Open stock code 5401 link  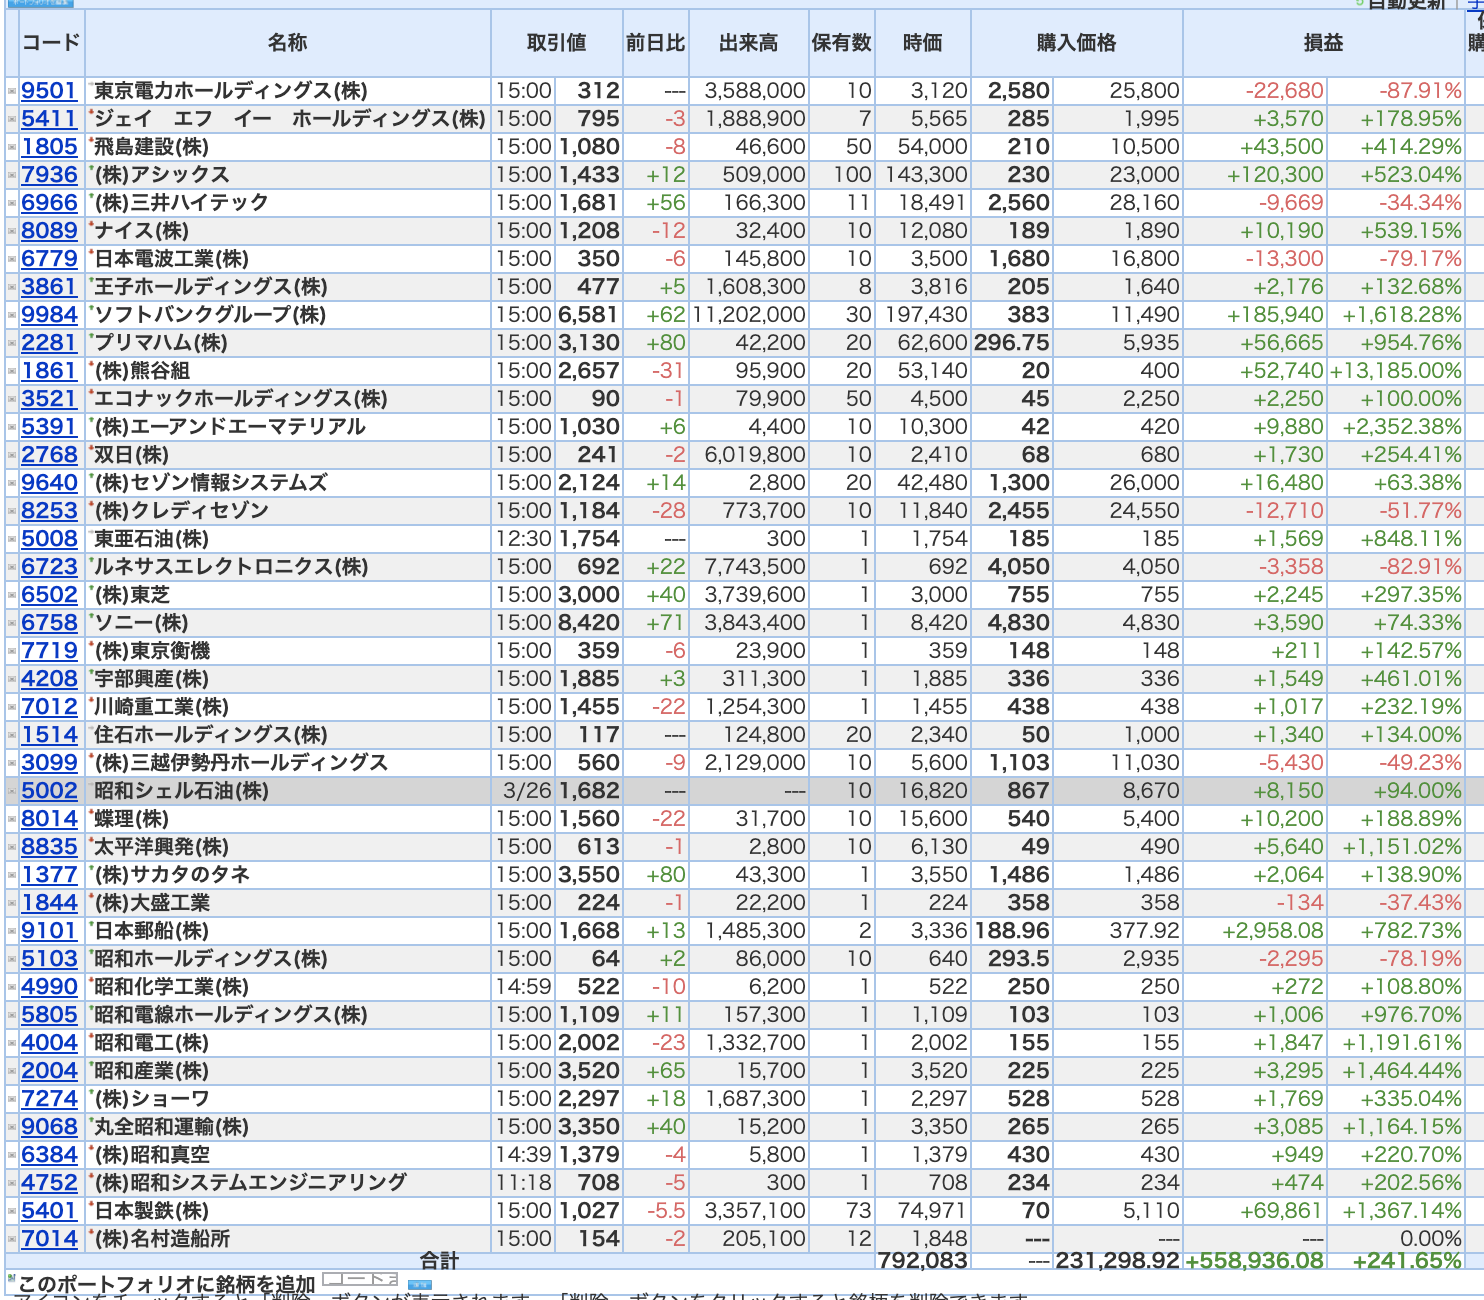coord(49,1211)
